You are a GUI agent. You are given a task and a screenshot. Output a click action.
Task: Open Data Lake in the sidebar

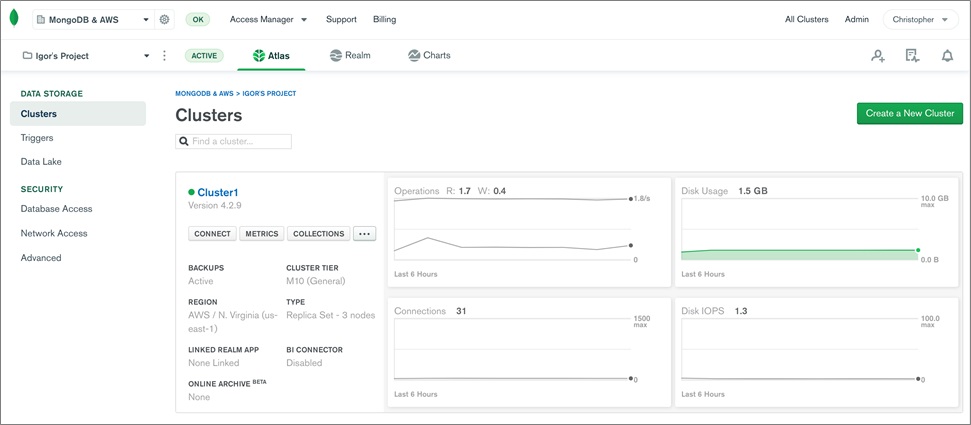[x=41, y=162]
